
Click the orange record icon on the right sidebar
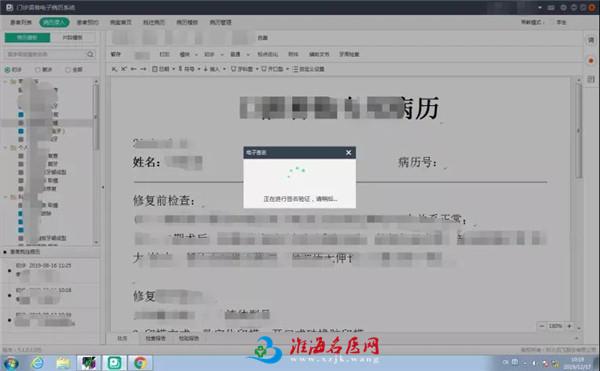pos(591,60)
